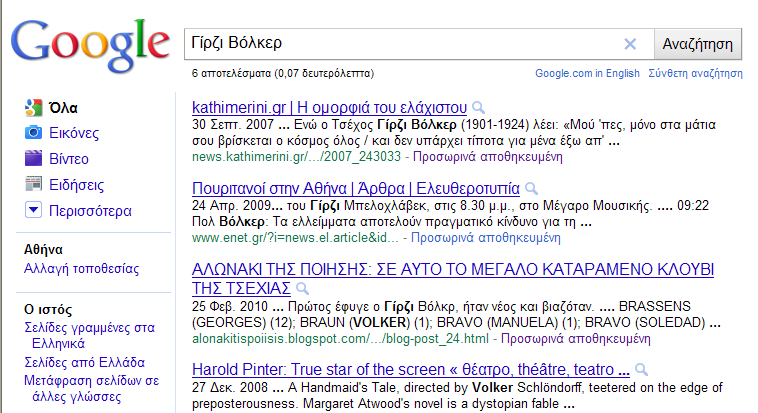
Task: Click the Όλα colored squares icon
Action: point(33,107)
